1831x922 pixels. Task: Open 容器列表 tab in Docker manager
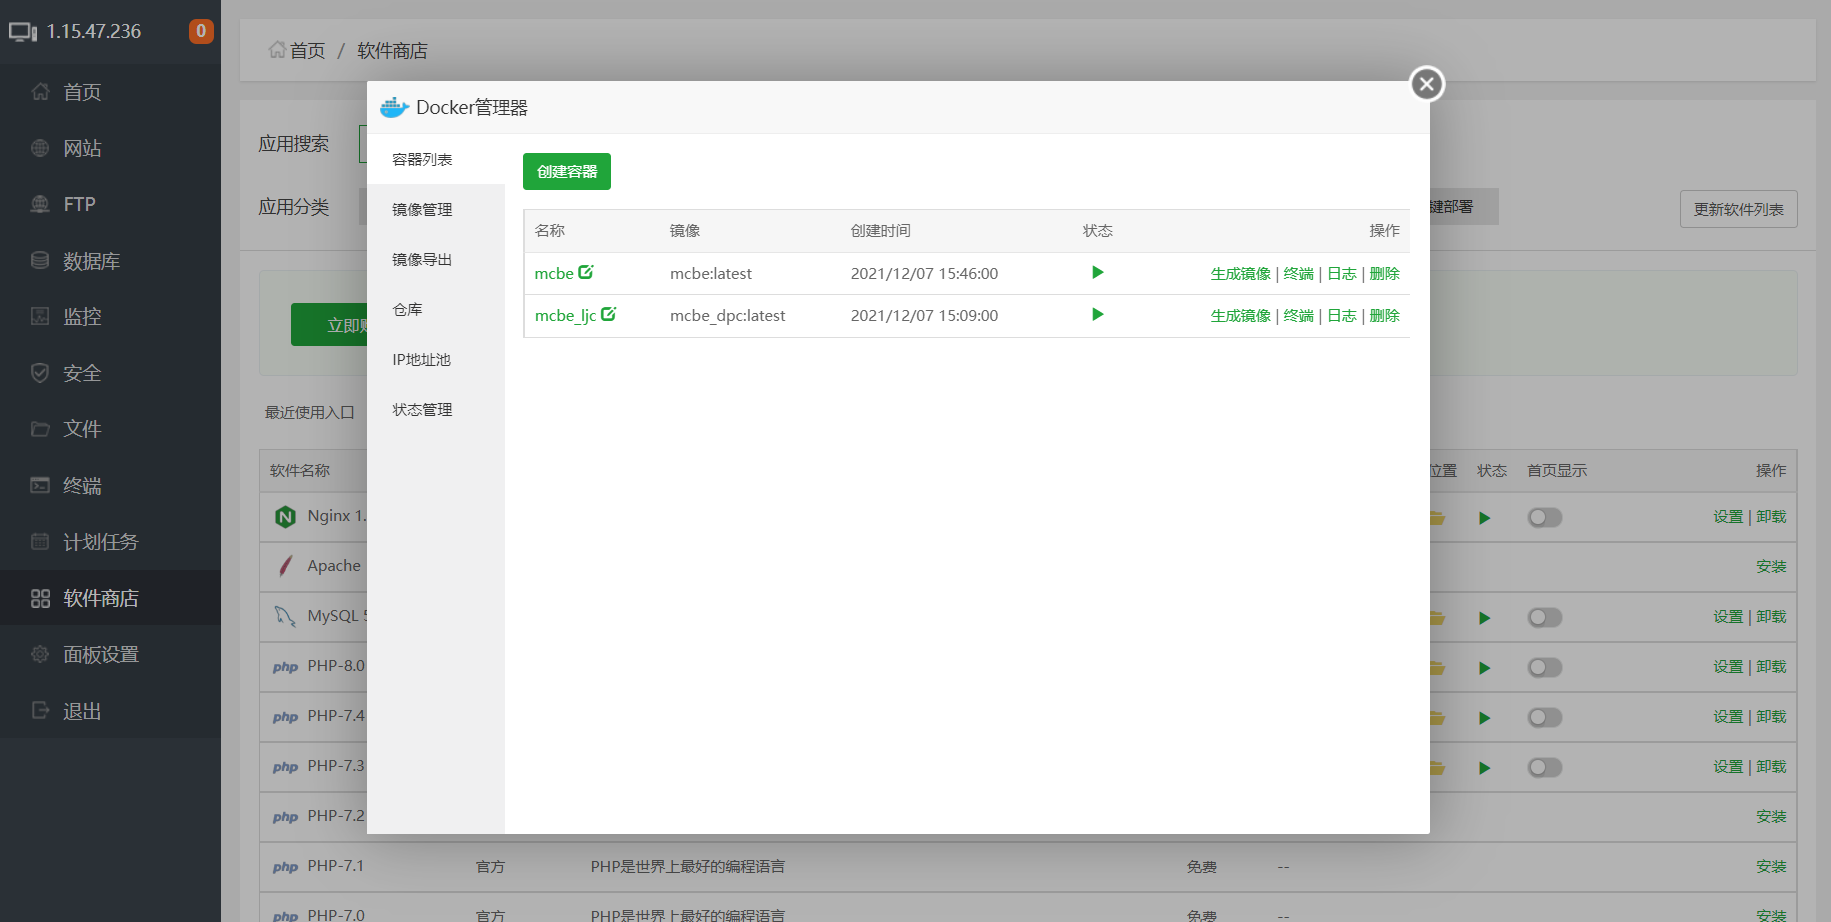(436, 159)
